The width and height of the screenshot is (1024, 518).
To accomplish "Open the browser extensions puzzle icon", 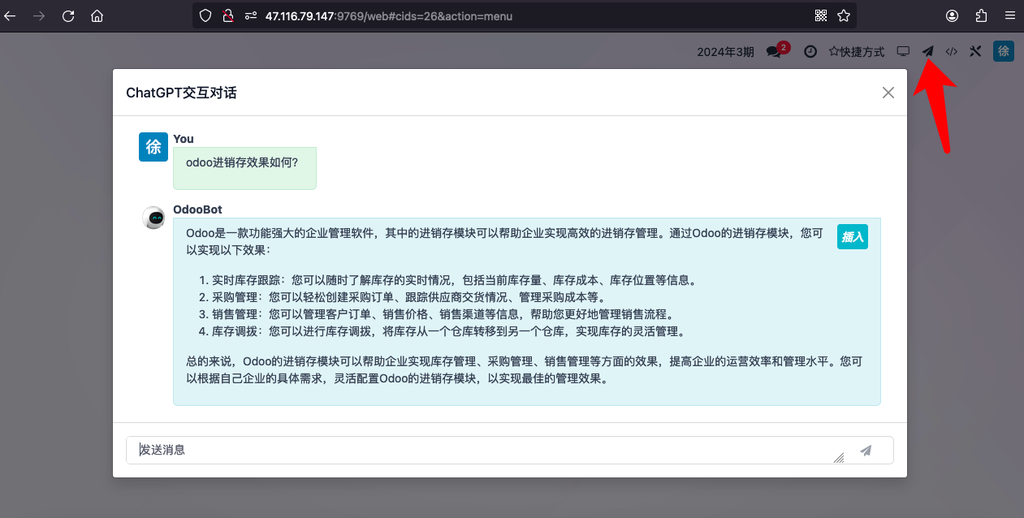I will coord(981,16).
